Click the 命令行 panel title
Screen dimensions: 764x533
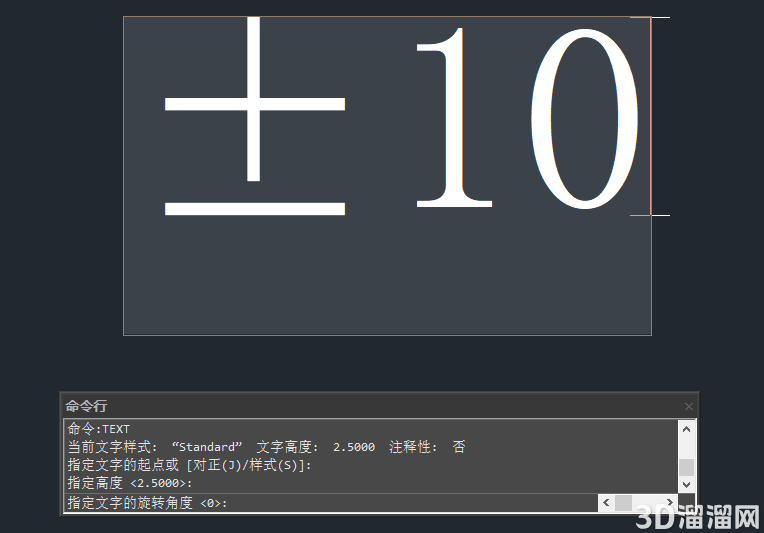pos(86,406)
